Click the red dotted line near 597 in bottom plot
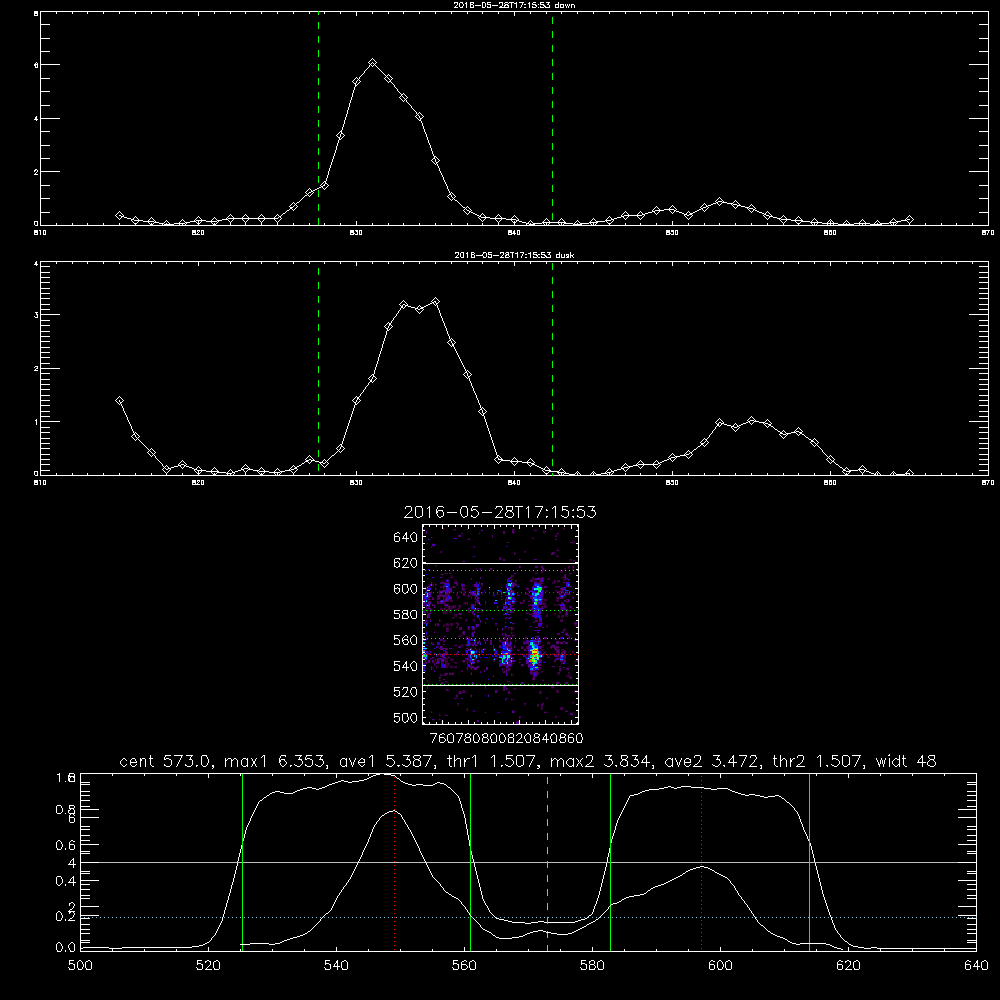The image size is (1000, 1000). point(702,862)
